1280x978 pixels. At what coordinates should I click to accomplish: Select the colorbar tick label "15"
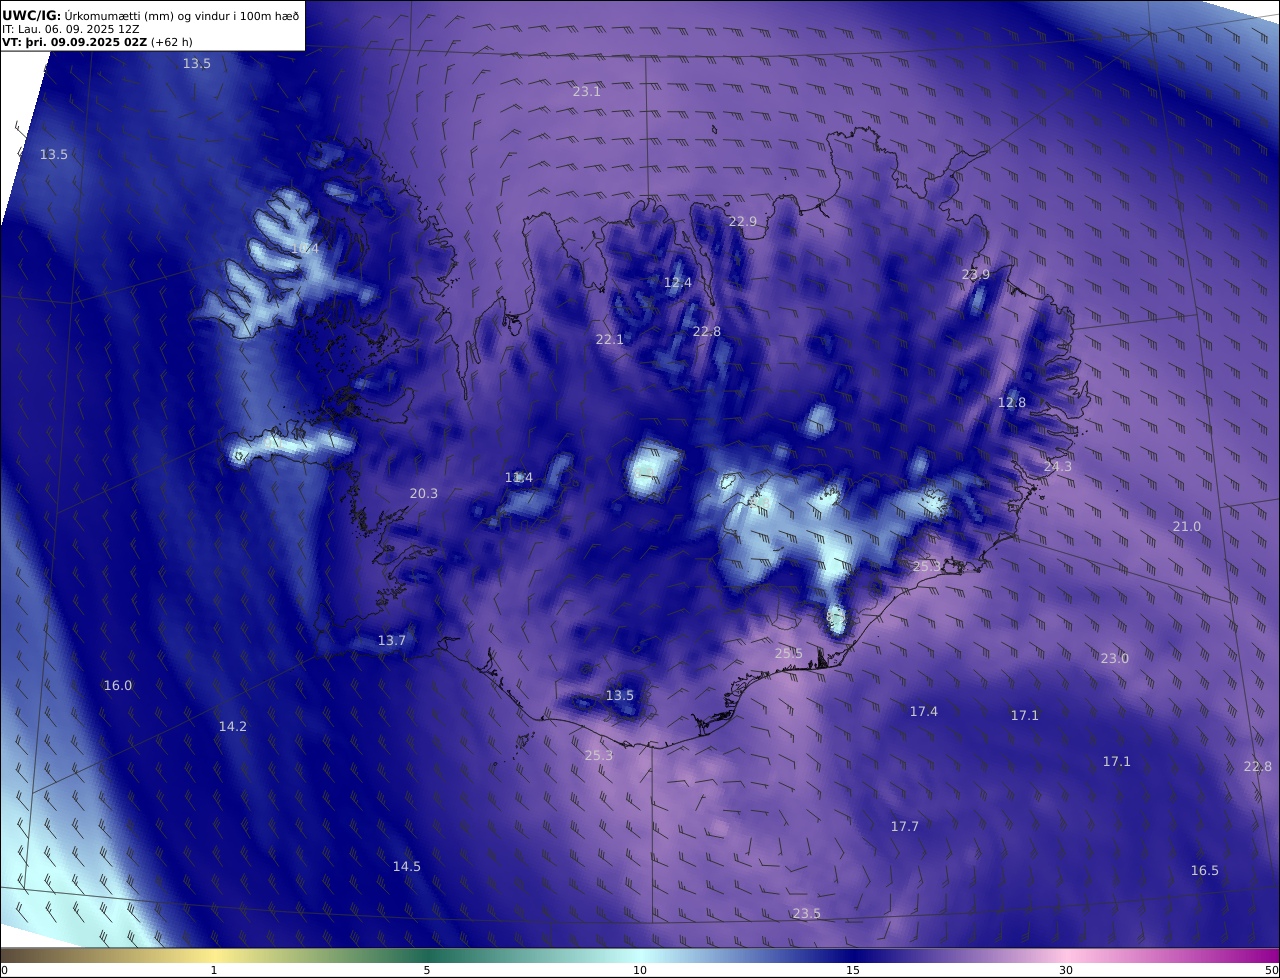point(853,970)
